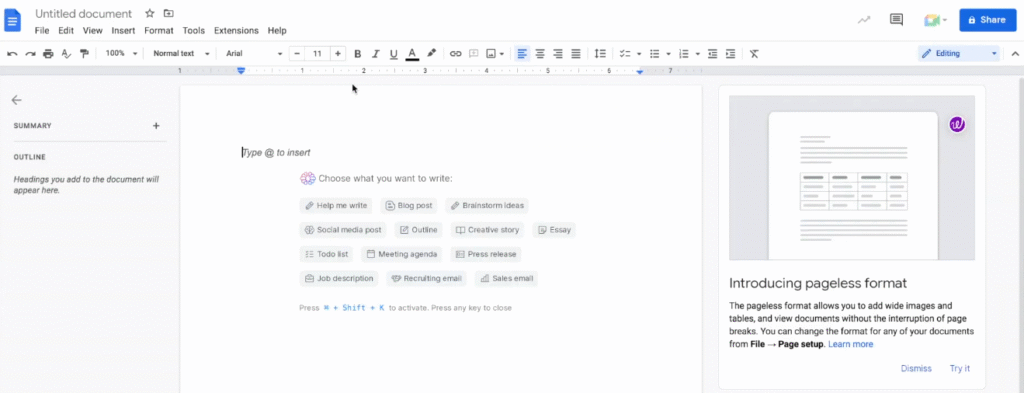Open the Arial font dropdown
The height and width of the screenshot is (393, 1024).
(254, 54)
